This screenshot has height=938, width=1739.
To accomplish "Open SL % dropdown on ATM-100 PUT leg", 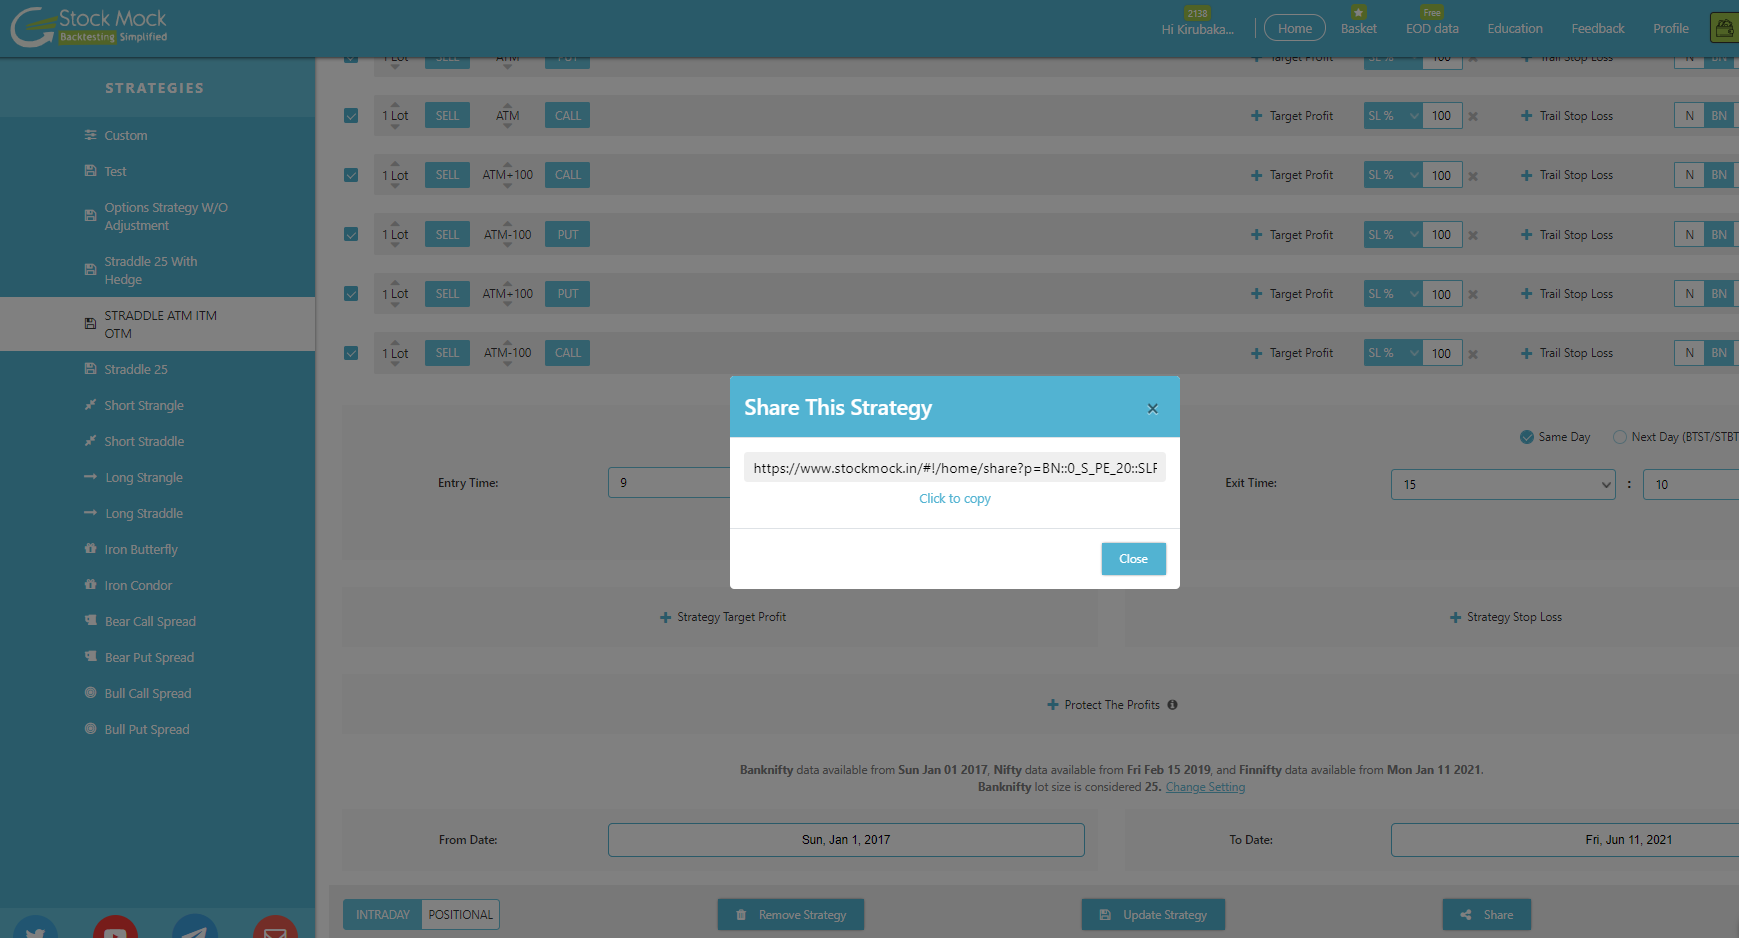I will (x=1393, y=235).
